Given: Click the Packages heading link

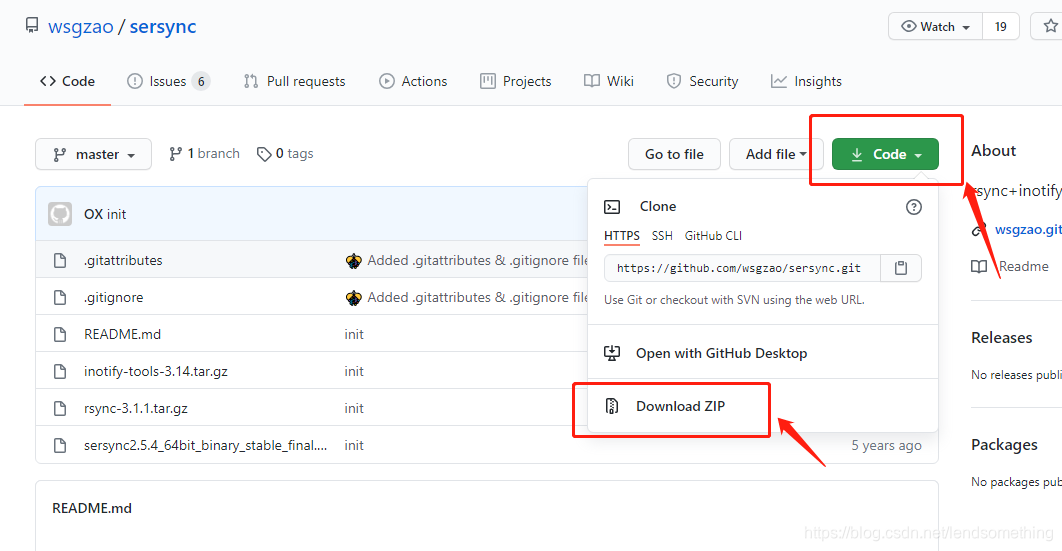Looking at the screenshot, I should point(1004,444).
